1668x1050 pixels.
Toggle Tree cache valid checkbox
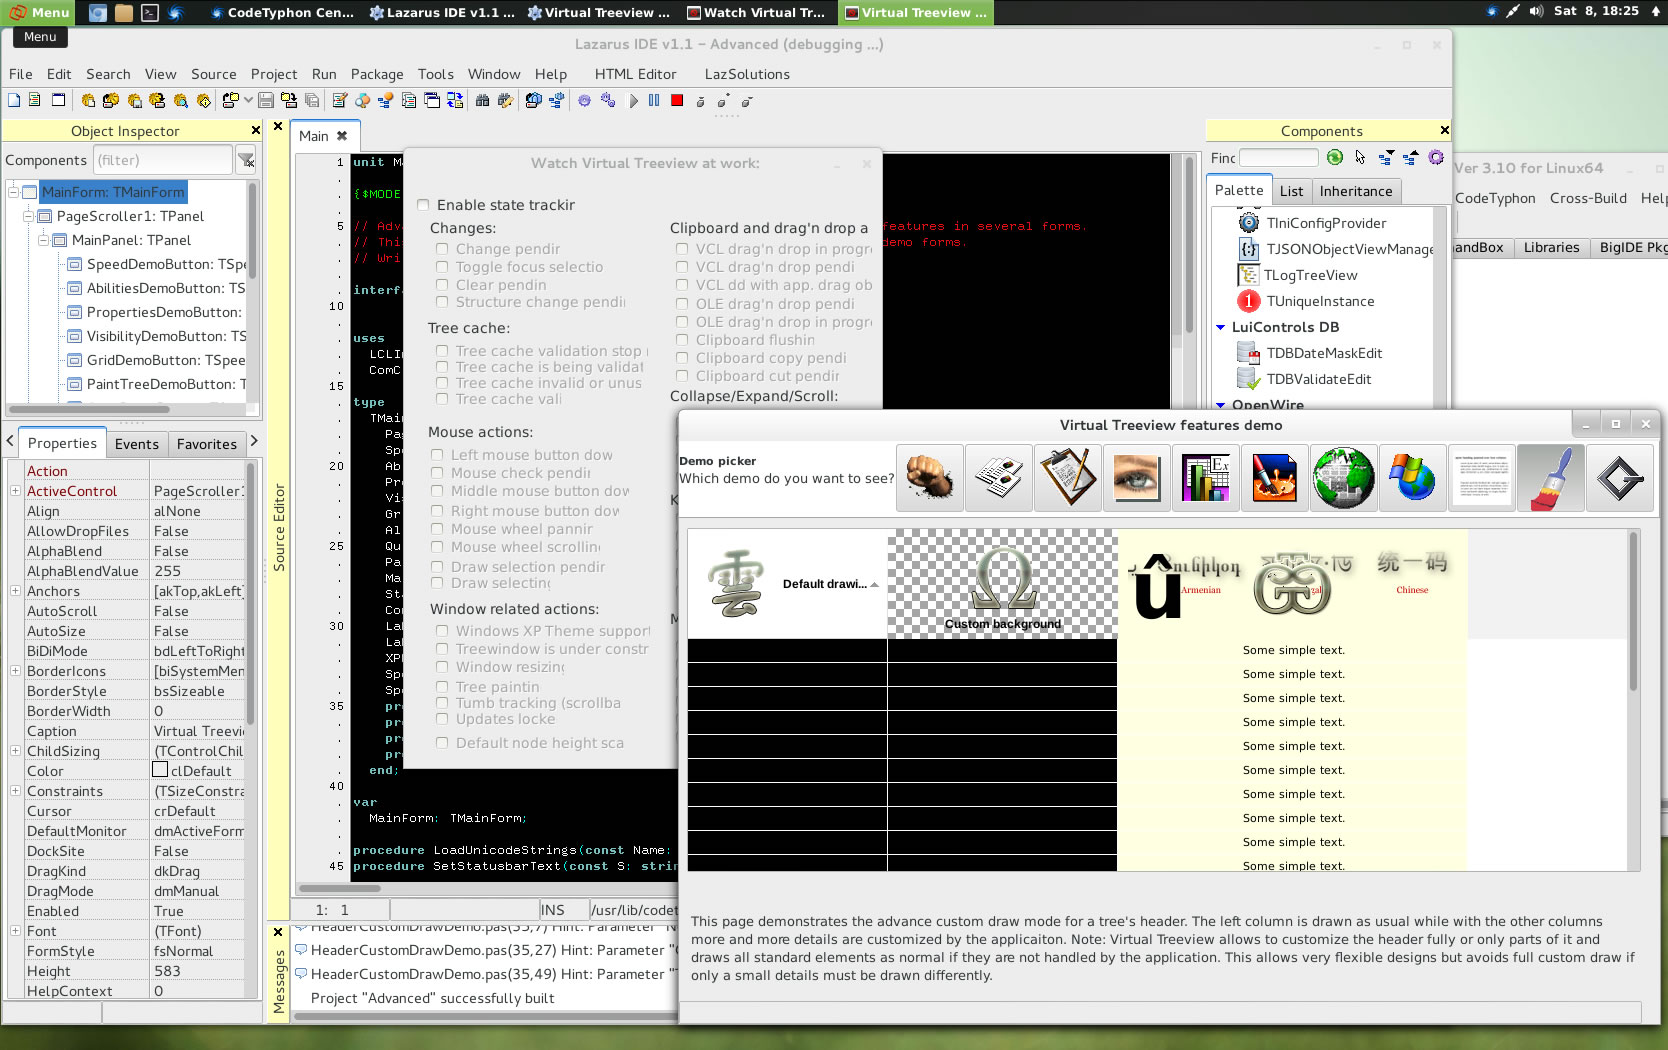point(442,399)
